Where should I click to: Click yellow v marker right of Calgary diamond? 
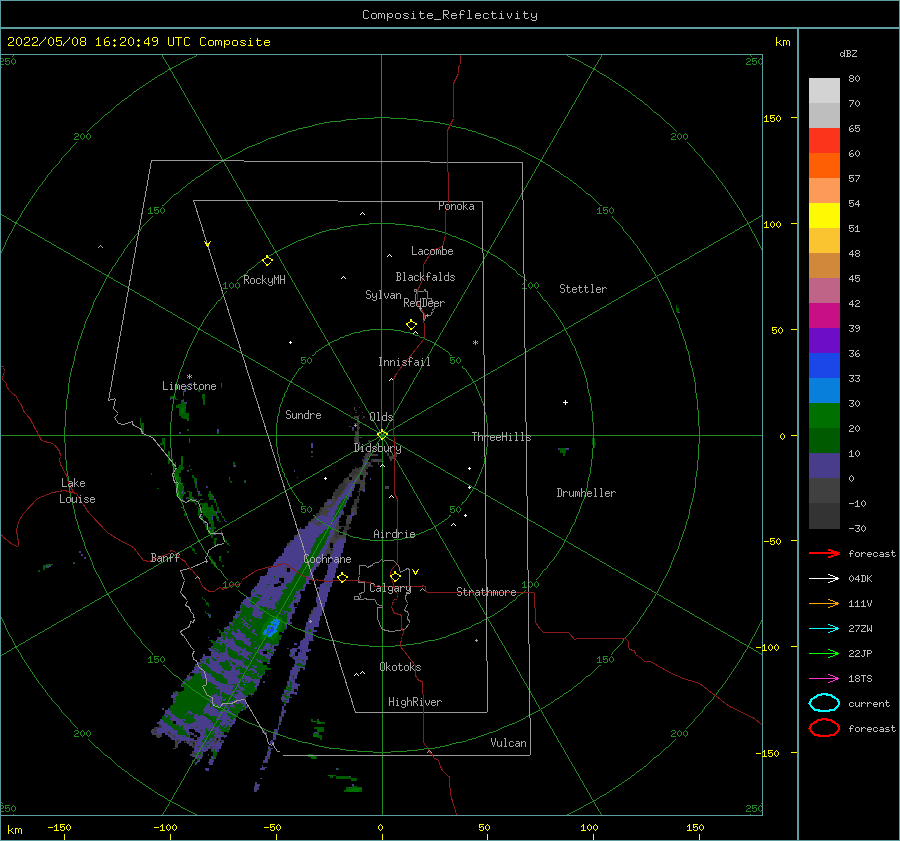pos(416,572)
